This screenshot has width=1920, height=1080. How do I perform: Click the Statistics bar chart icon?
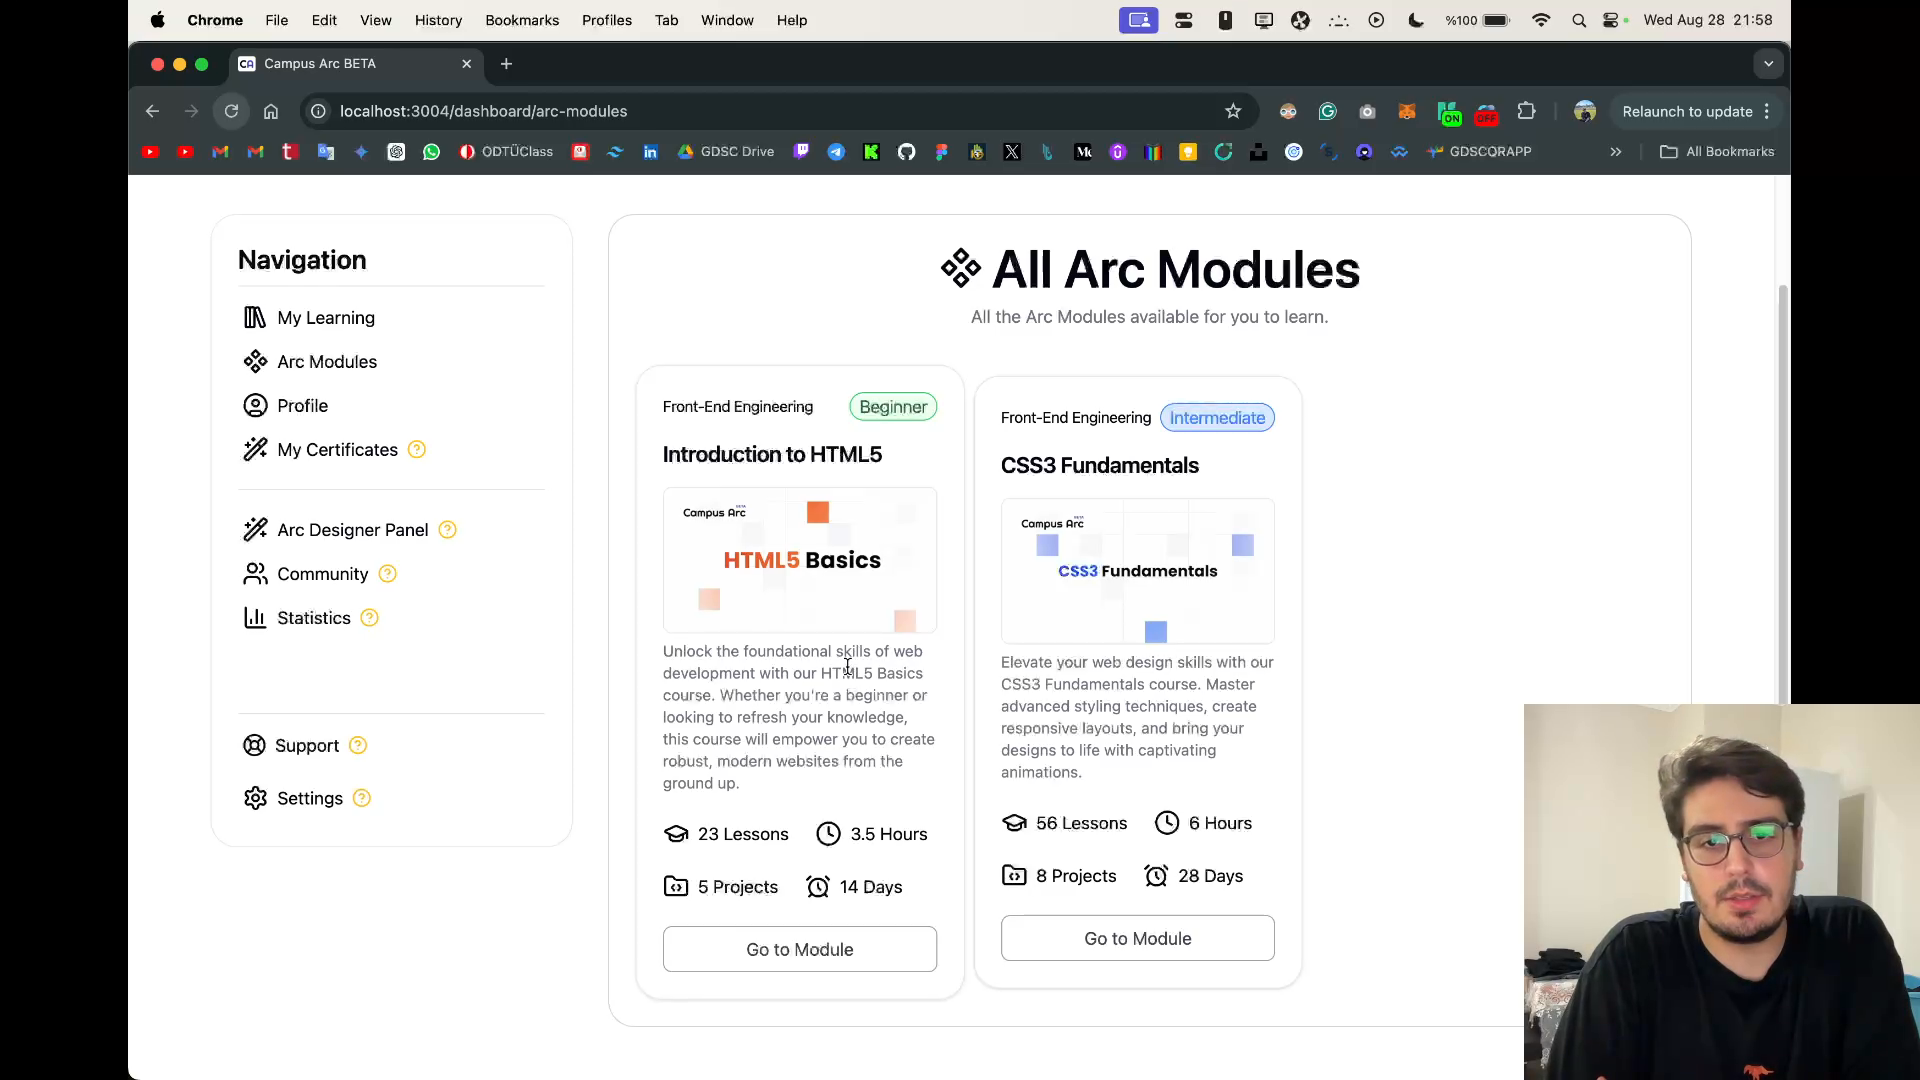pos(255,618)
